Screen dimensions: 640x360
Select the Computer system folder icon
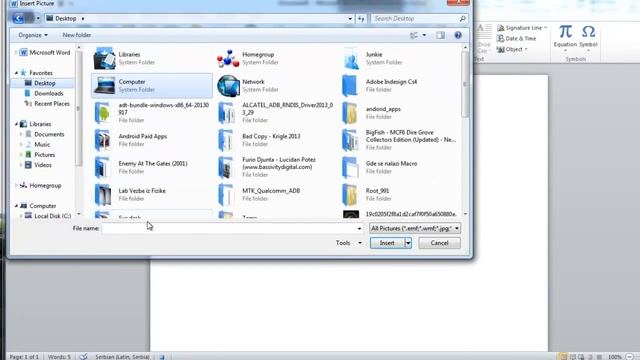coord(104,86)
